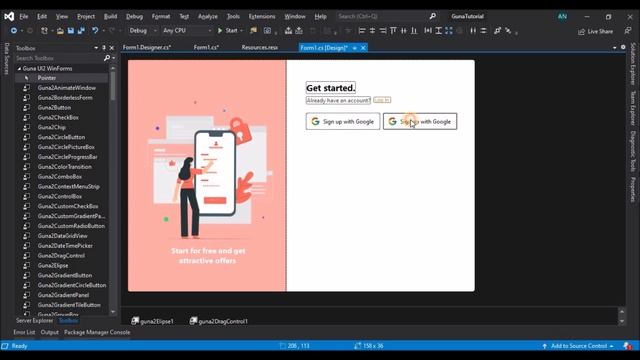Click the Navigate Backward toolbar icon
The height and width of the screenshot is (360, 640).
13,31
